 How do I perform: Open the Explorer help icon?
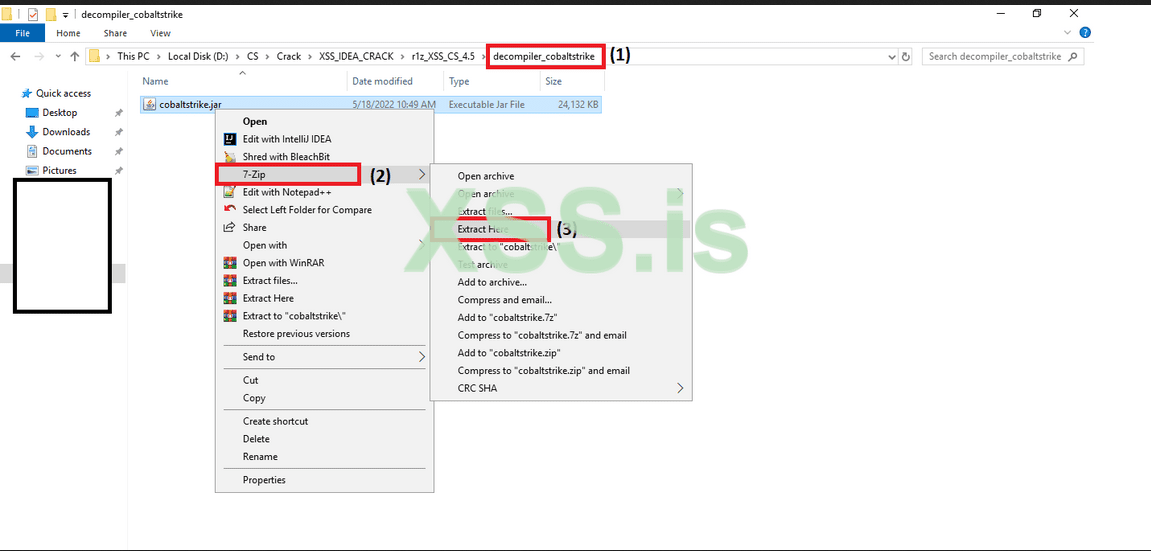pyautogui.click(x=1086, y=33)
